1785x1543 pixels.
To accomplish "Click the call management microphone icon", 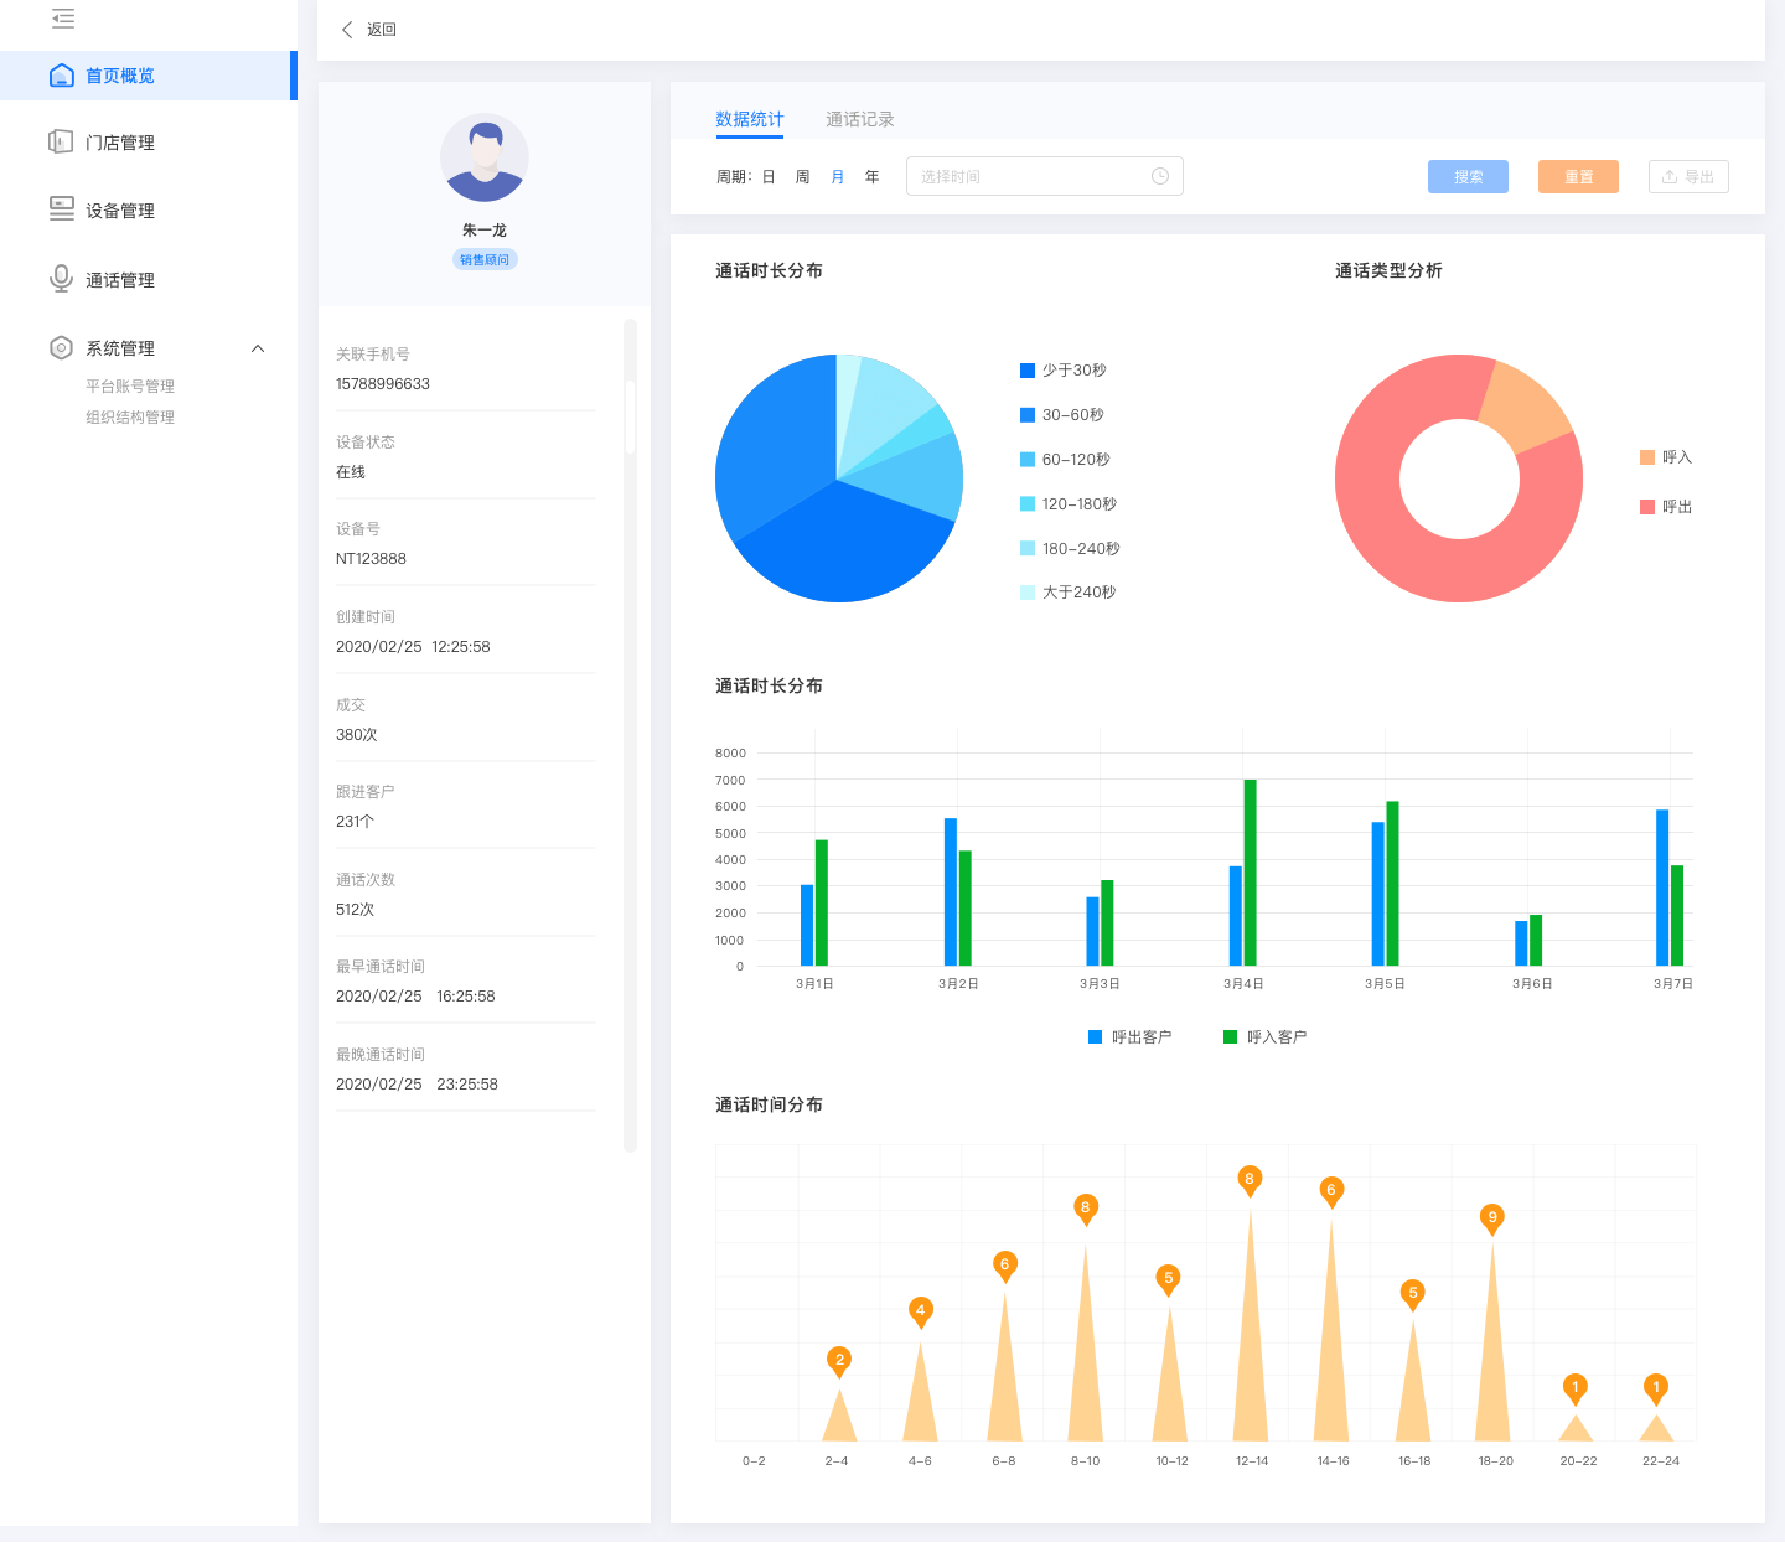I will (x=61, y=279).
